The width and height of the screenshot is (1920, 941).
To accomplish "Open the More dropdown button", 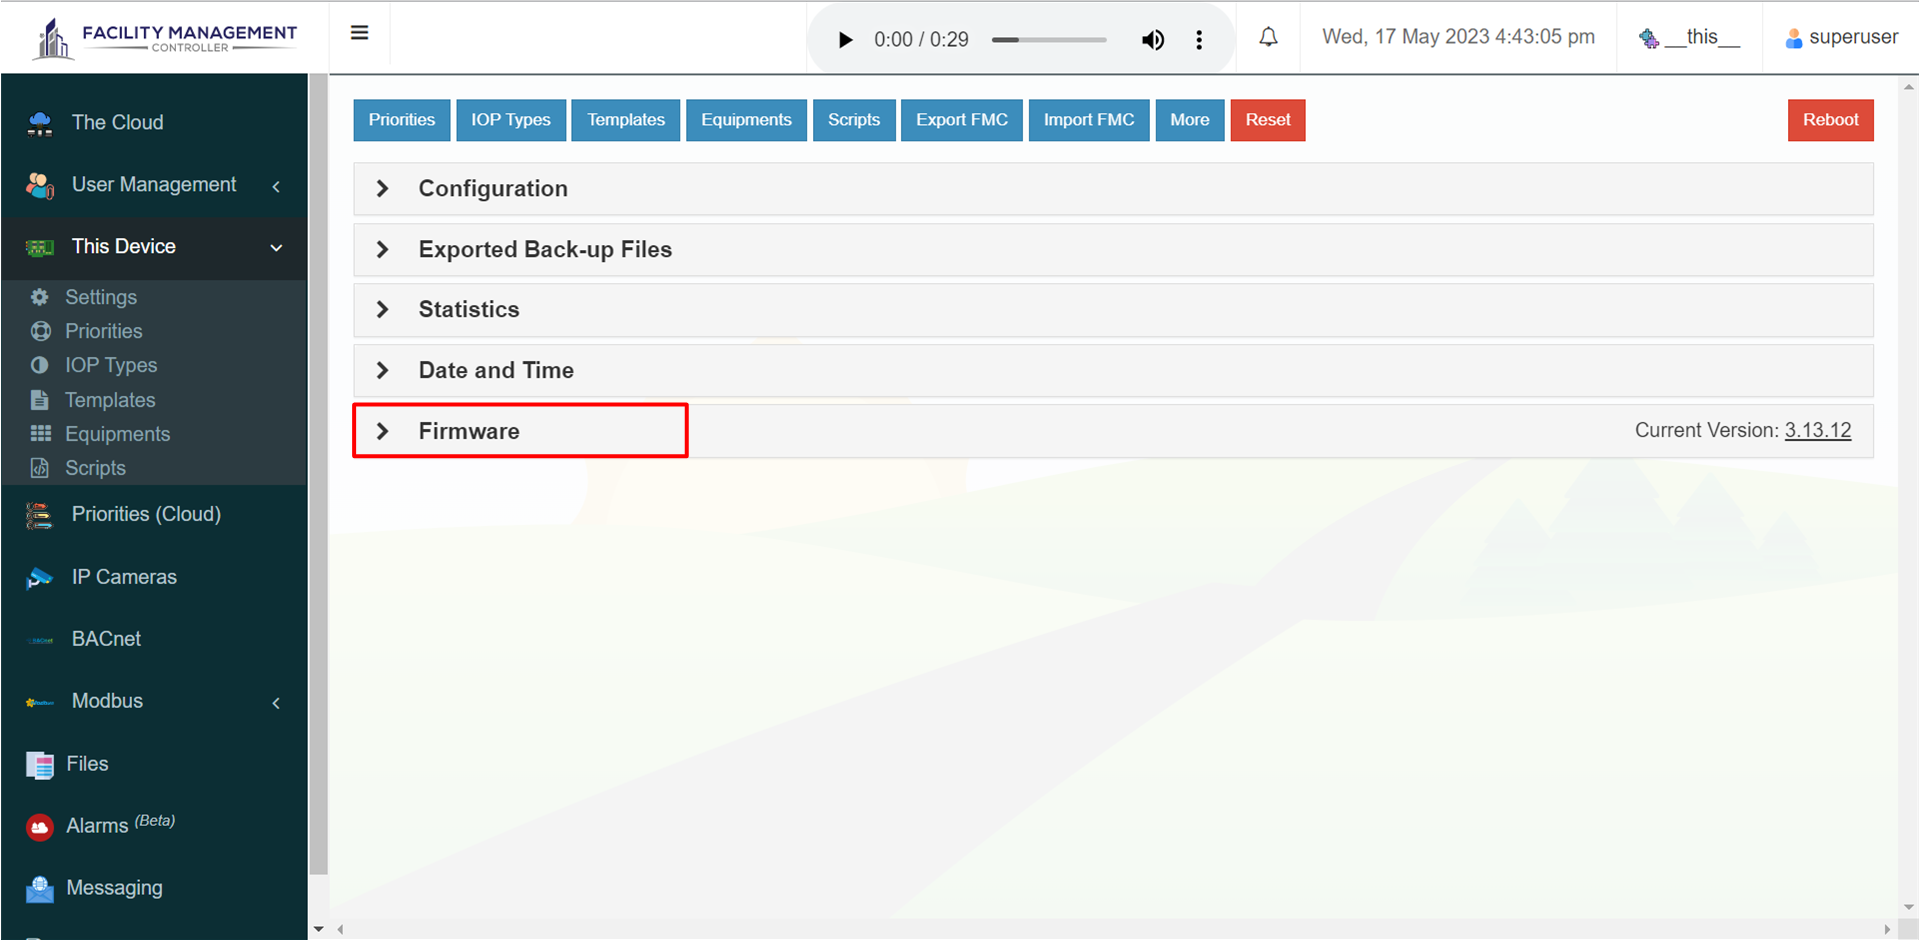I will click(x=1190, y=120).
